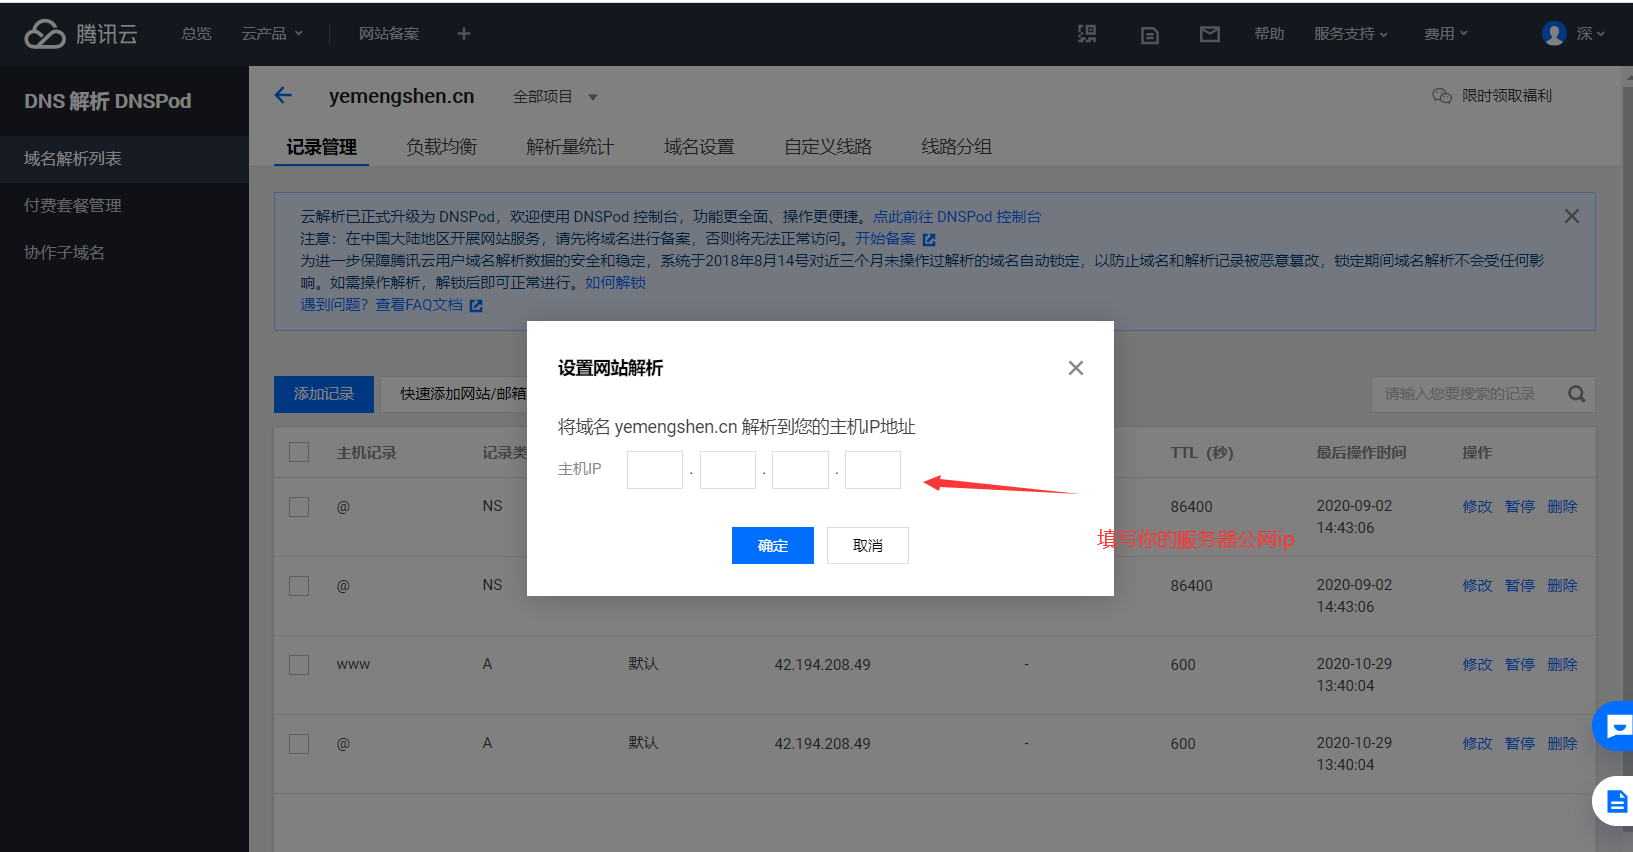Click the user avatar icon
The image size is (1633, 852).
1554,34
